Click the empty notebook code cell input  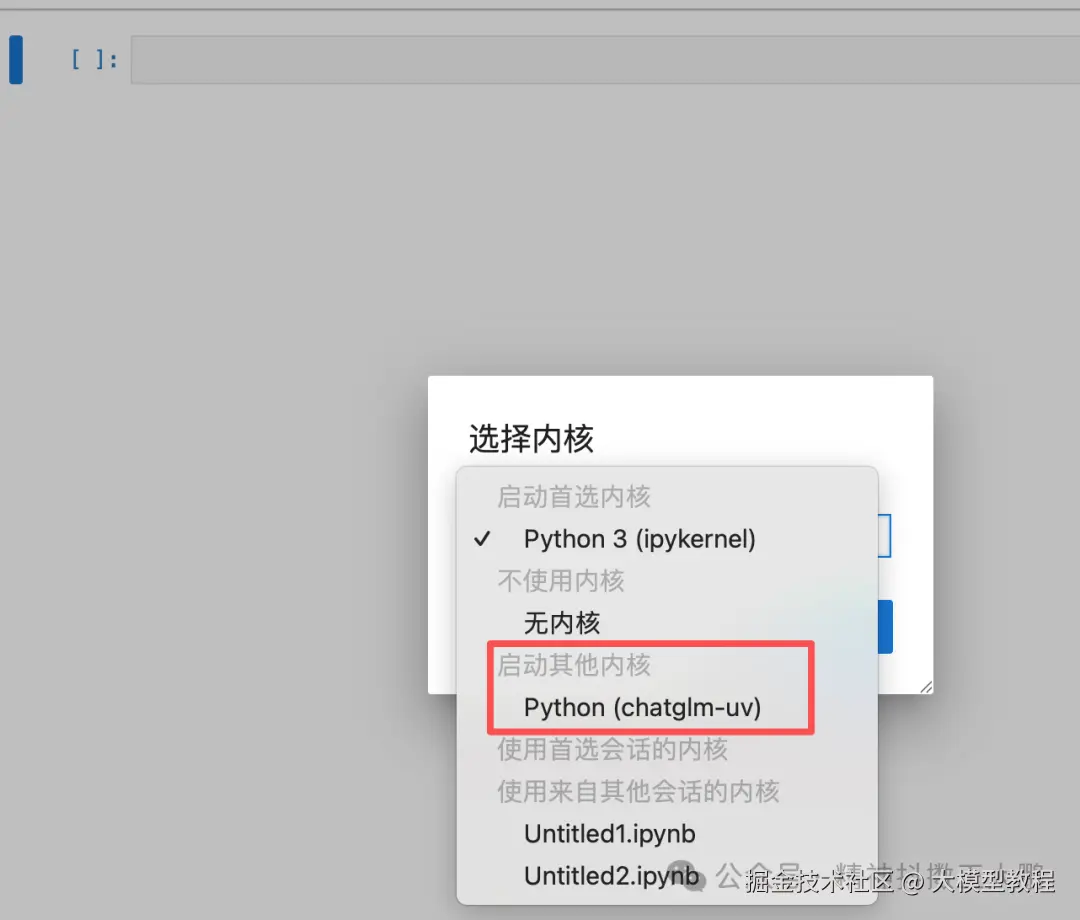pyautogui.click(x=605, y=60)
